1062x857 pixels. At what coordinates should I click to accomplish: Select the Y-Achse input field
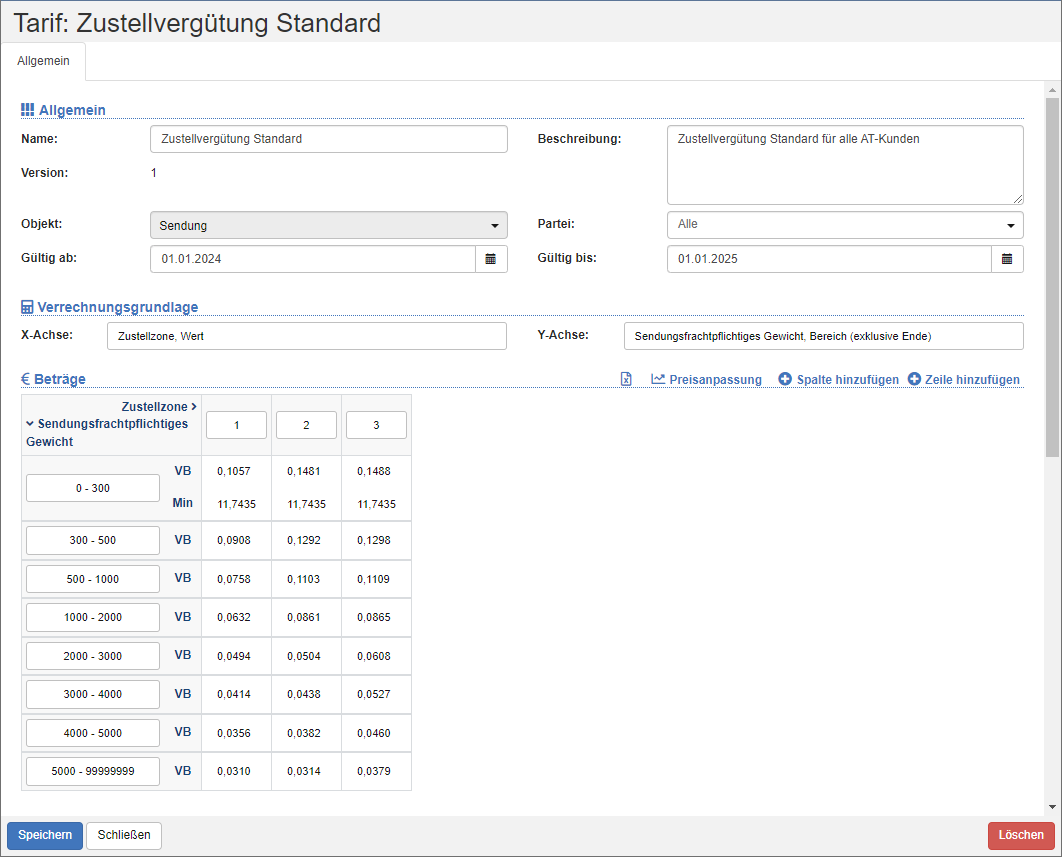pyautogui.click(x=822, y=336)
